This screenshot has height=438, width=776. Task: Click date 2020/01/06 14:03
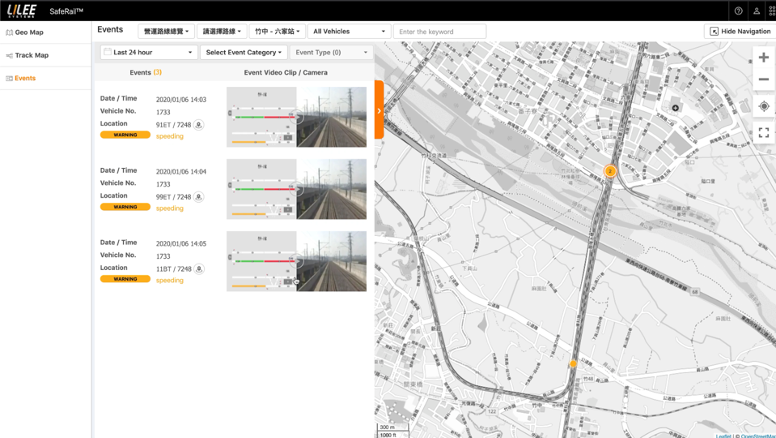pyautogui.click(x=181, y=99)
